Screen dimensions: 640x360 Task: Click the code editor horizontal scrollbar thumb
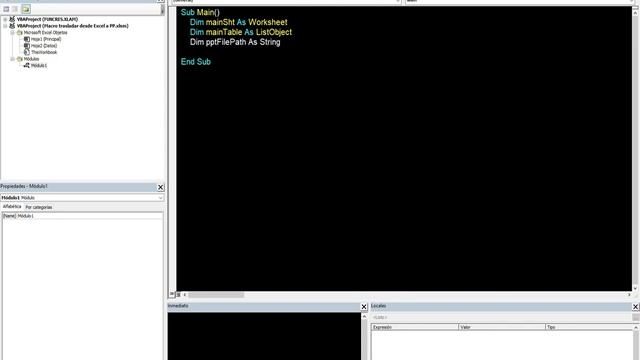tap(216, 294)
